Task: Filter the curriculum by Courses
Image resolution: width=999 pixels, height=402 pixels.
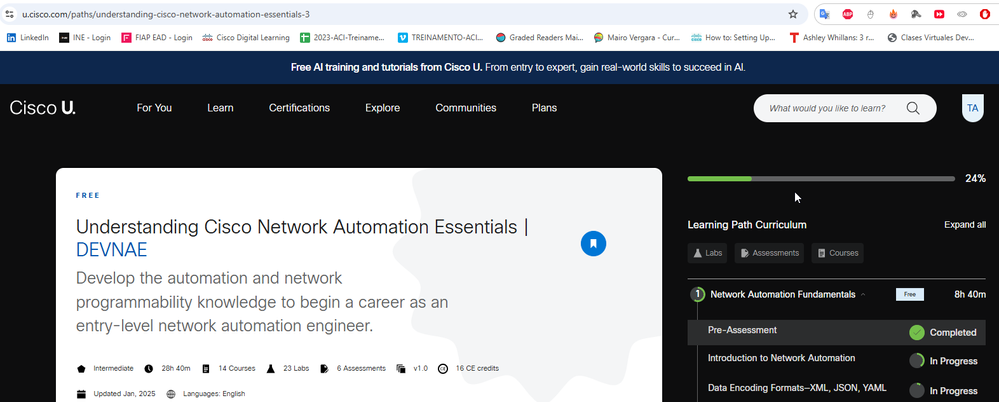Action: click(837, 253)
